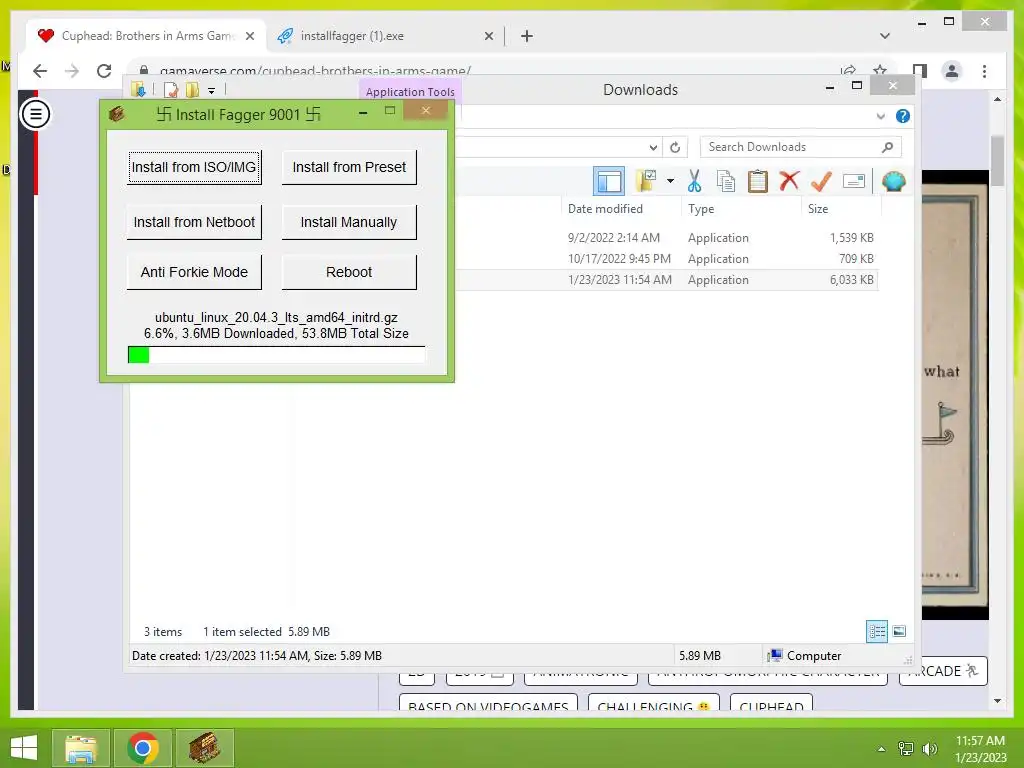Click the blue Help question mark icon
Screen dimensions: 1024x768
coord(903,116)
